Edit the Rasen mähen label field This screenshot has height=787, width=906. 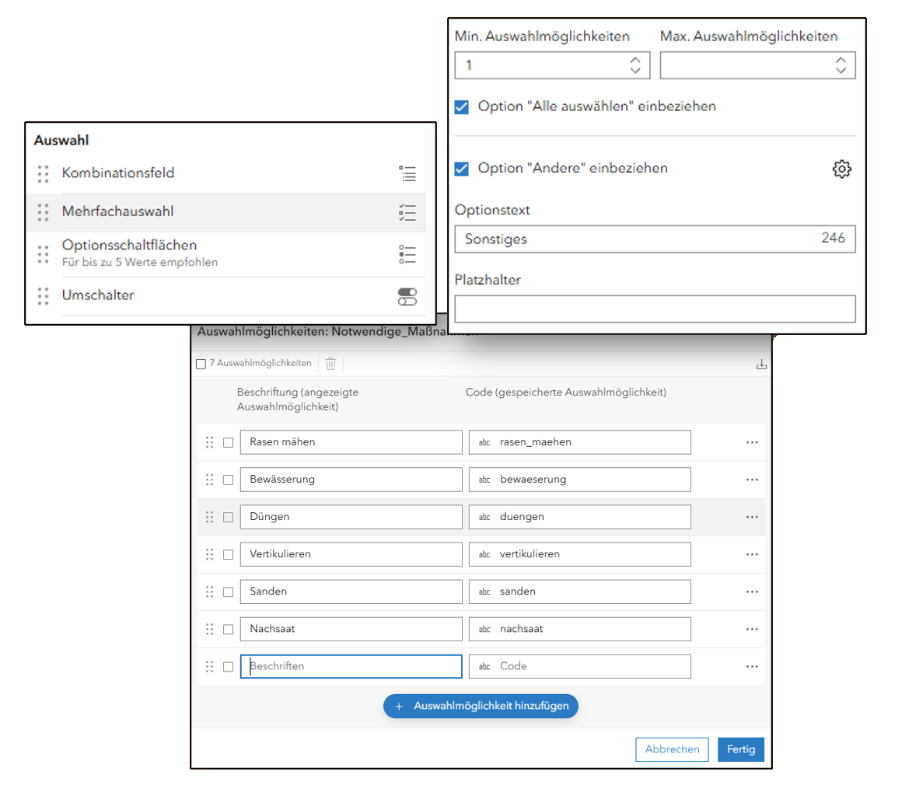(351, 442)
